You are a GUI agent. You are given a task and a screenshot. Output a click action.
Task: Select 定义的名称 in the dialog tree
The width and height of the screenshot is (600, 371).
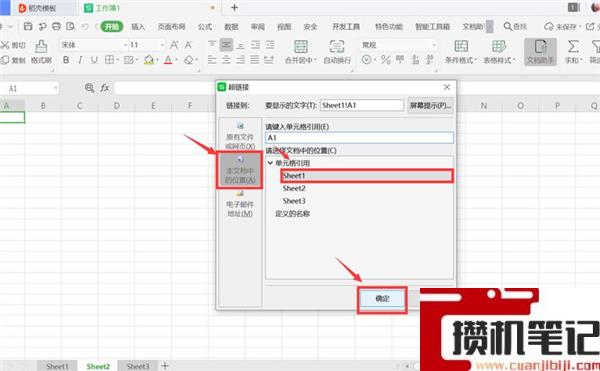click(x=292, y=213)
